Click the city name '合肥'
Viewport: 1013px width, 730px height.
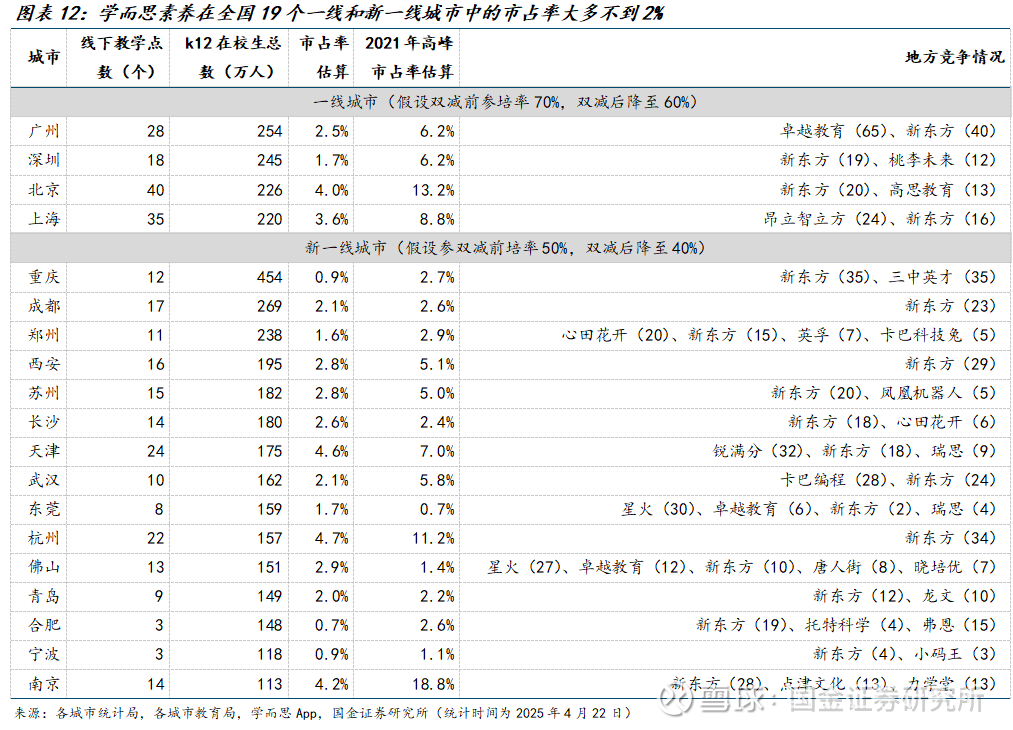[44, 625]
